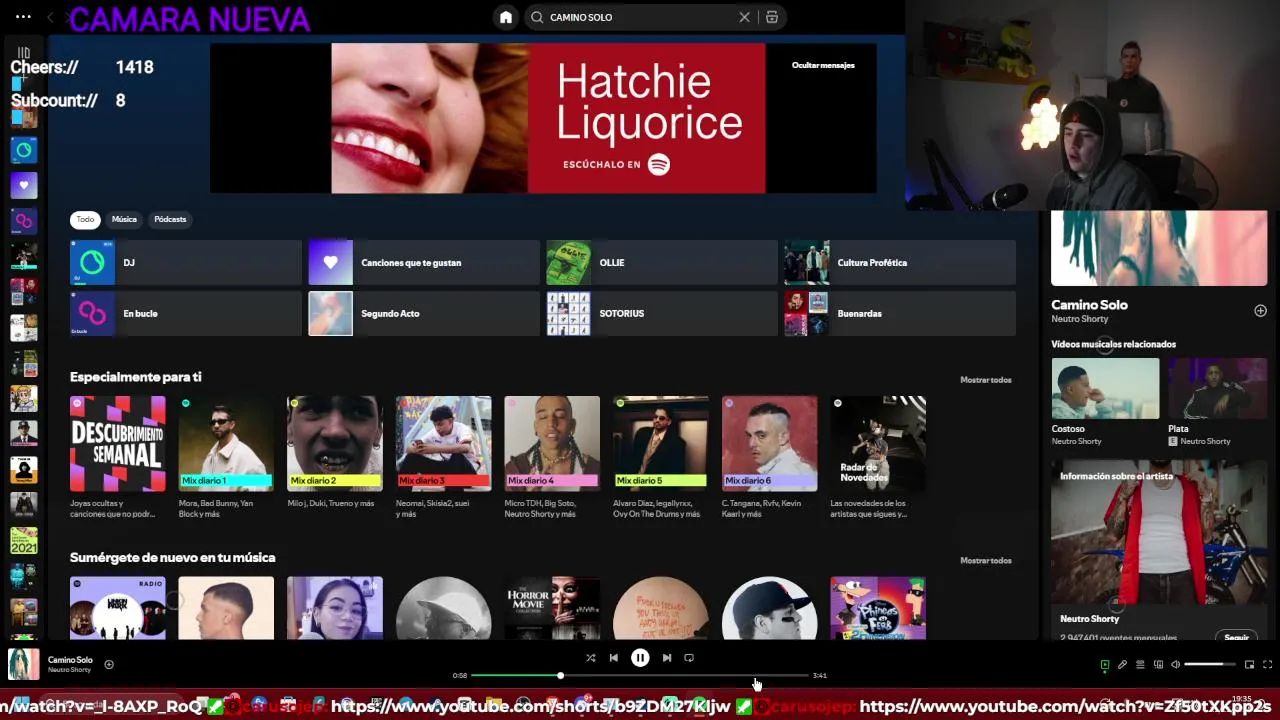The image size is (1280, 720).
Task: Open the En bucle shortcut tile
Action: pyautogui.click(x=186, y=313)
